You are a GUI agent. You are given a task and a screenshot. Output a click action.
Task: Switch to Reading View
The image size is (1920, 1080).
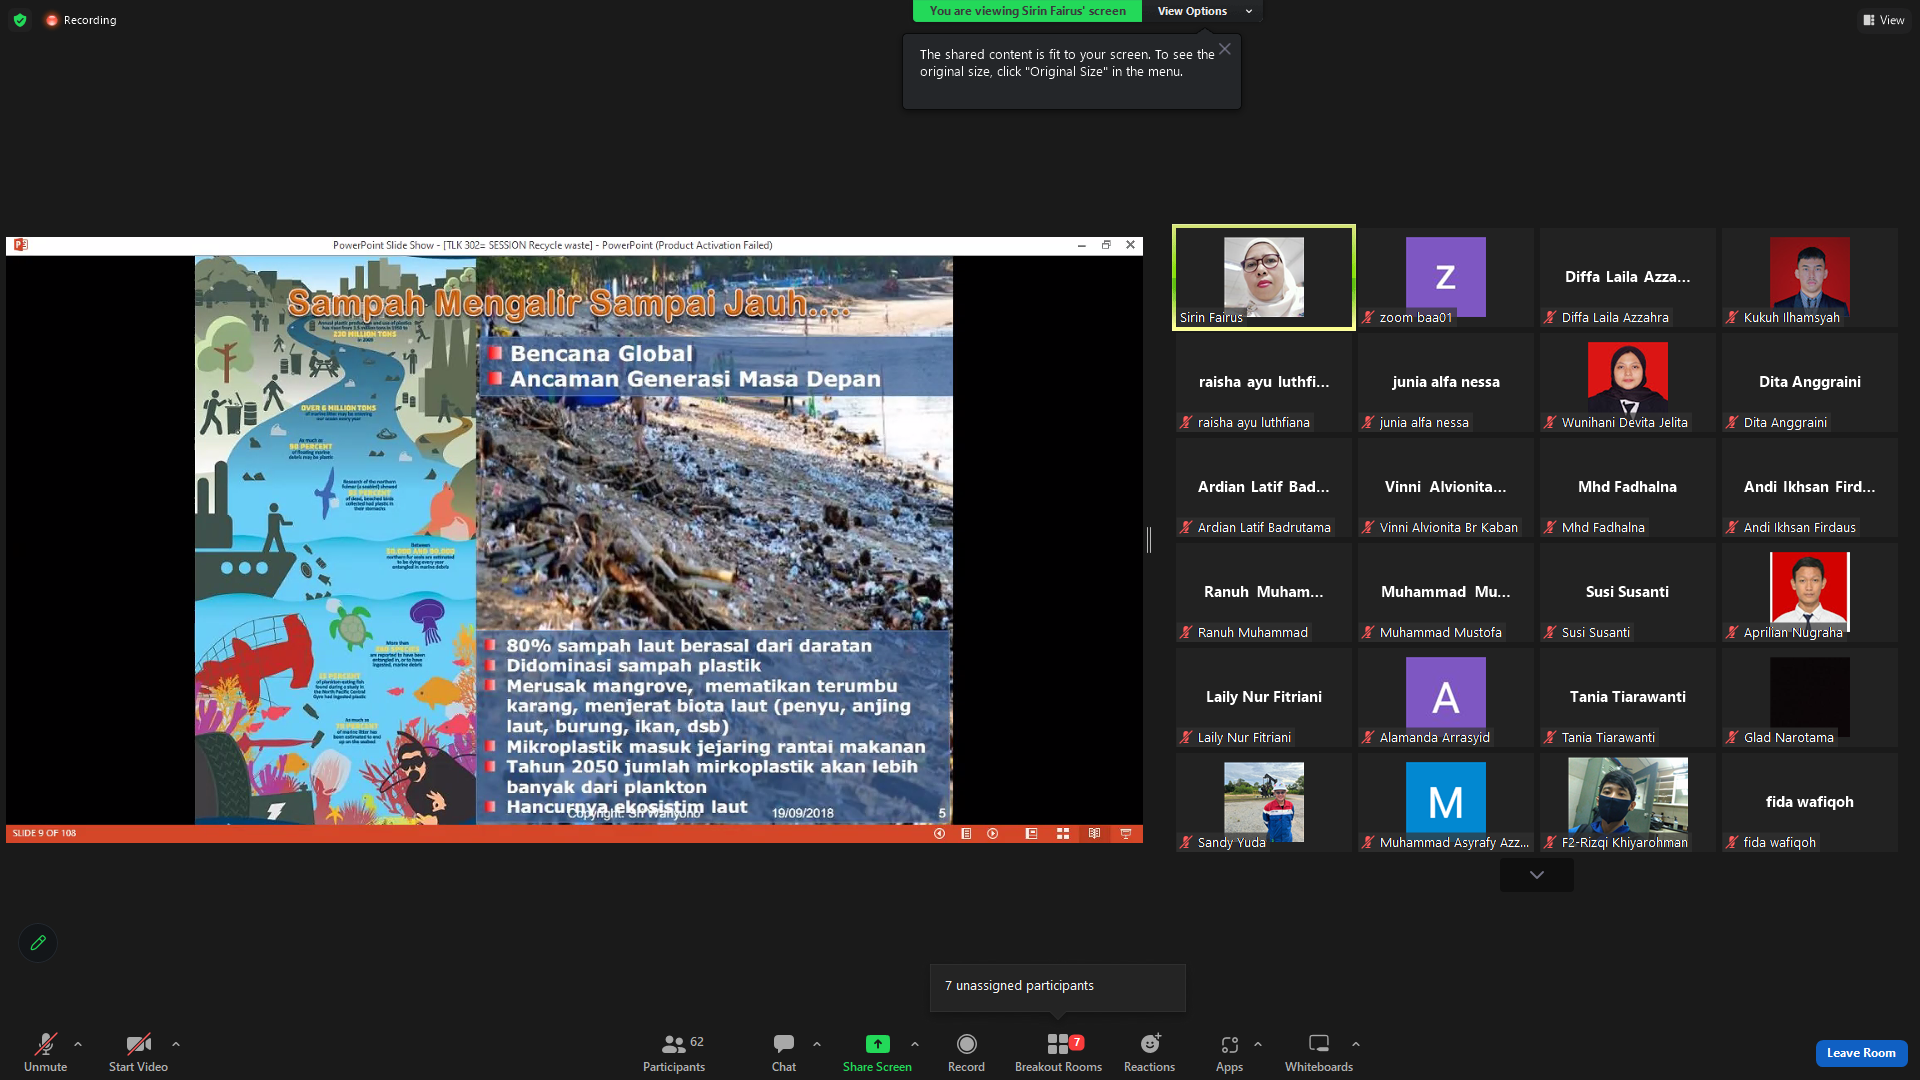(x=1095, y=833)
